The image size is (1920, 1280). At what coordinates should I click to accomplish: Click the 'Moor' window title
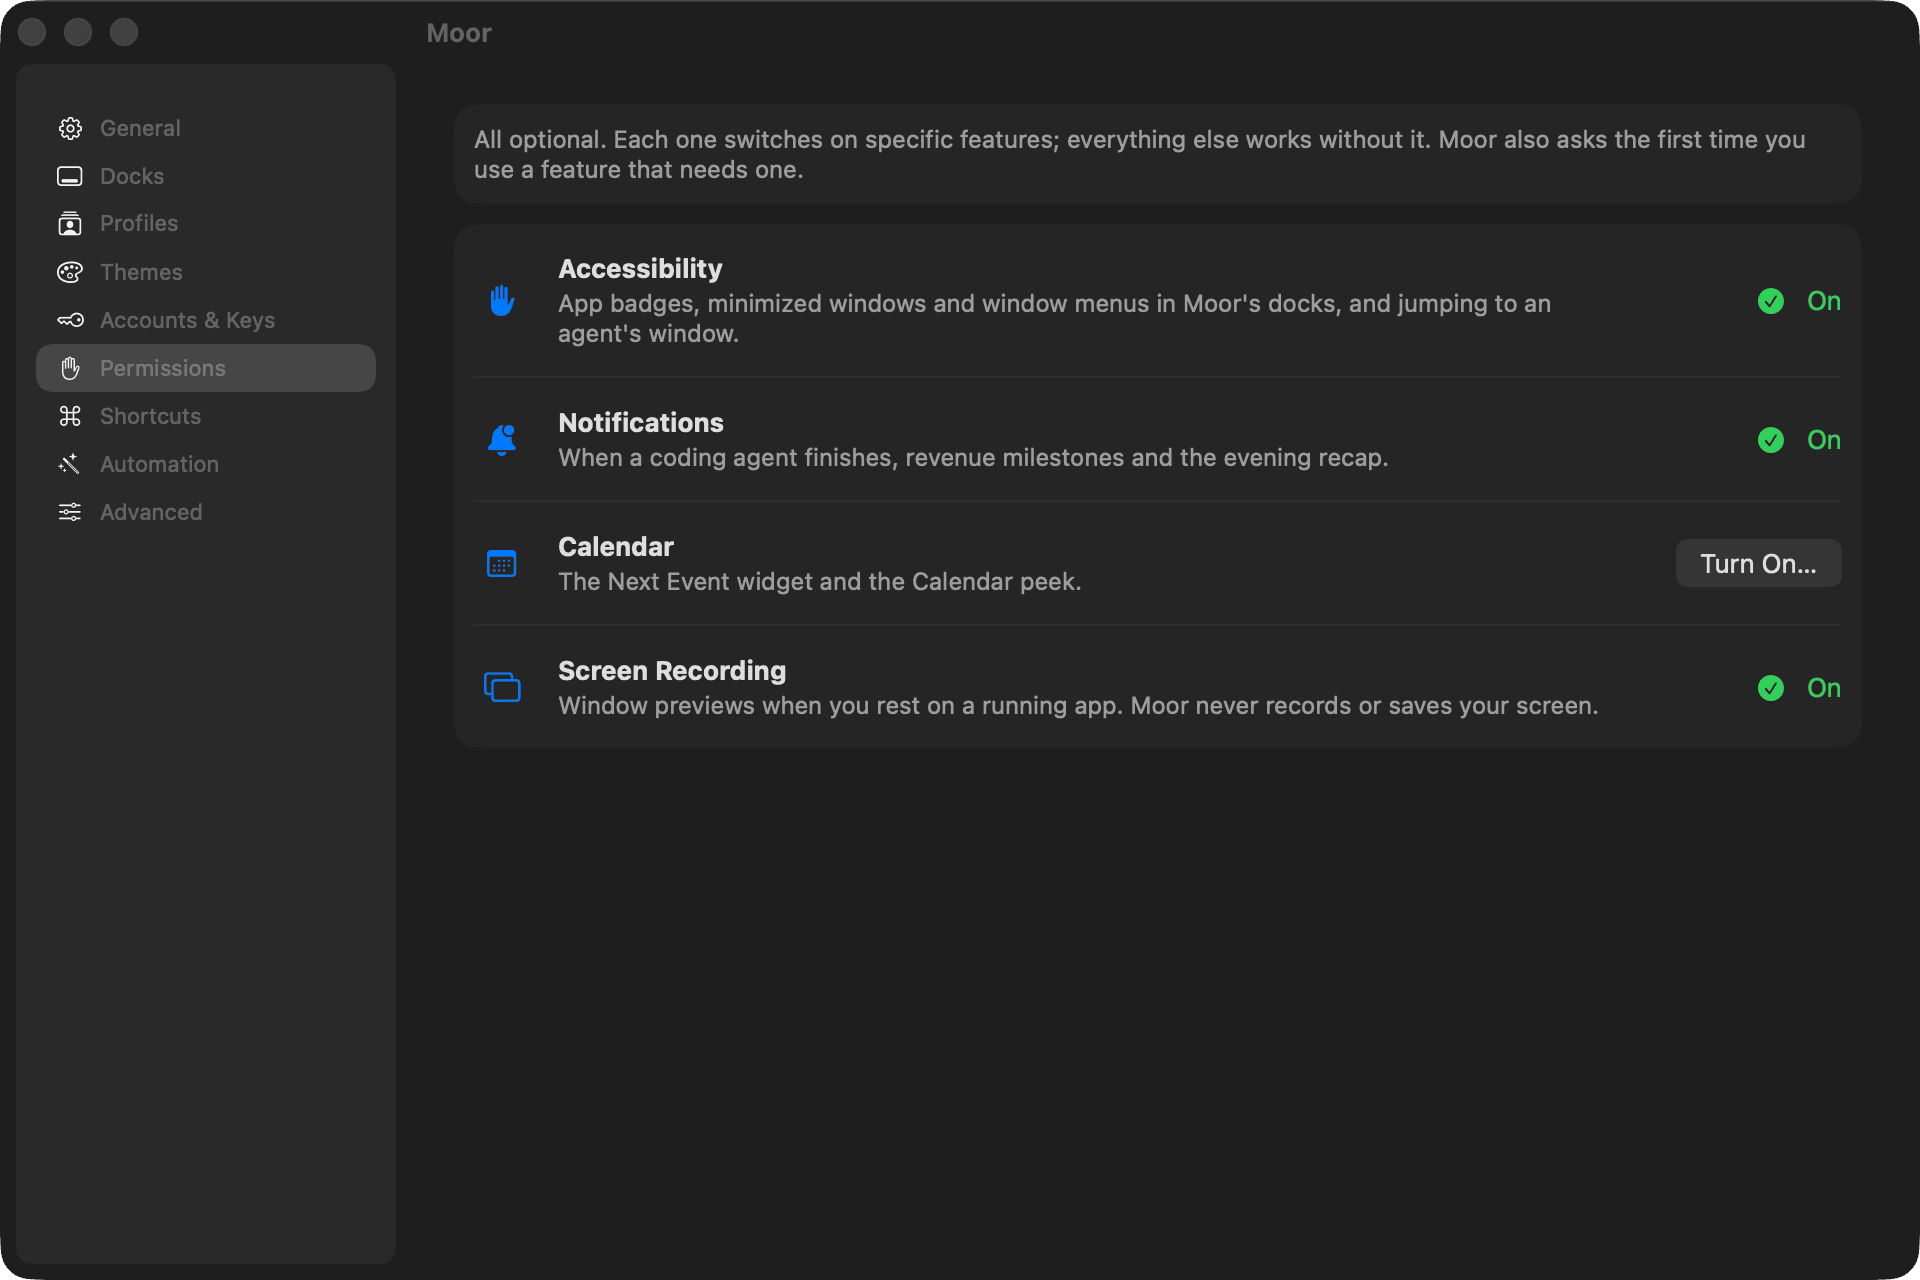click(x=459, y=33)
